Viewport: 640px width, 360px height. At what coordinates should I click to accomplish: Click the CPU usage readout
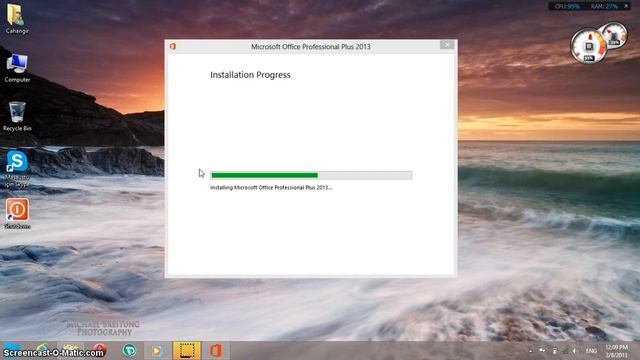tap(567, 6)
